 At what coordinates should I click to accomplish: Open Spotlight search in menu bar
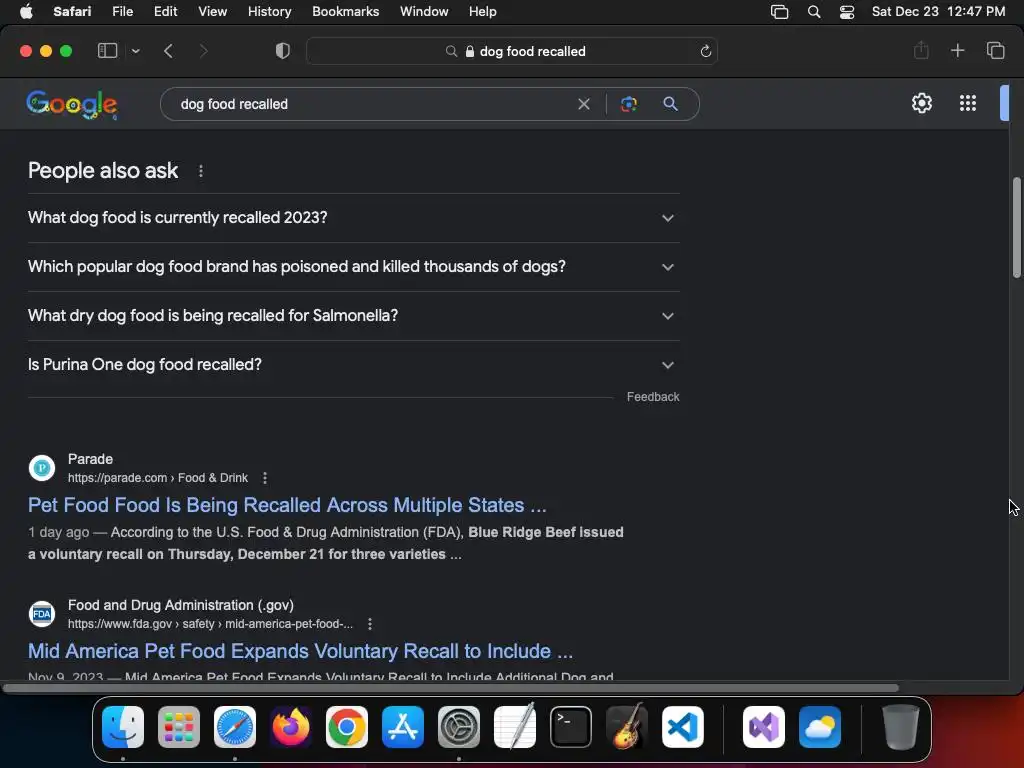click(x=814, y=12)
